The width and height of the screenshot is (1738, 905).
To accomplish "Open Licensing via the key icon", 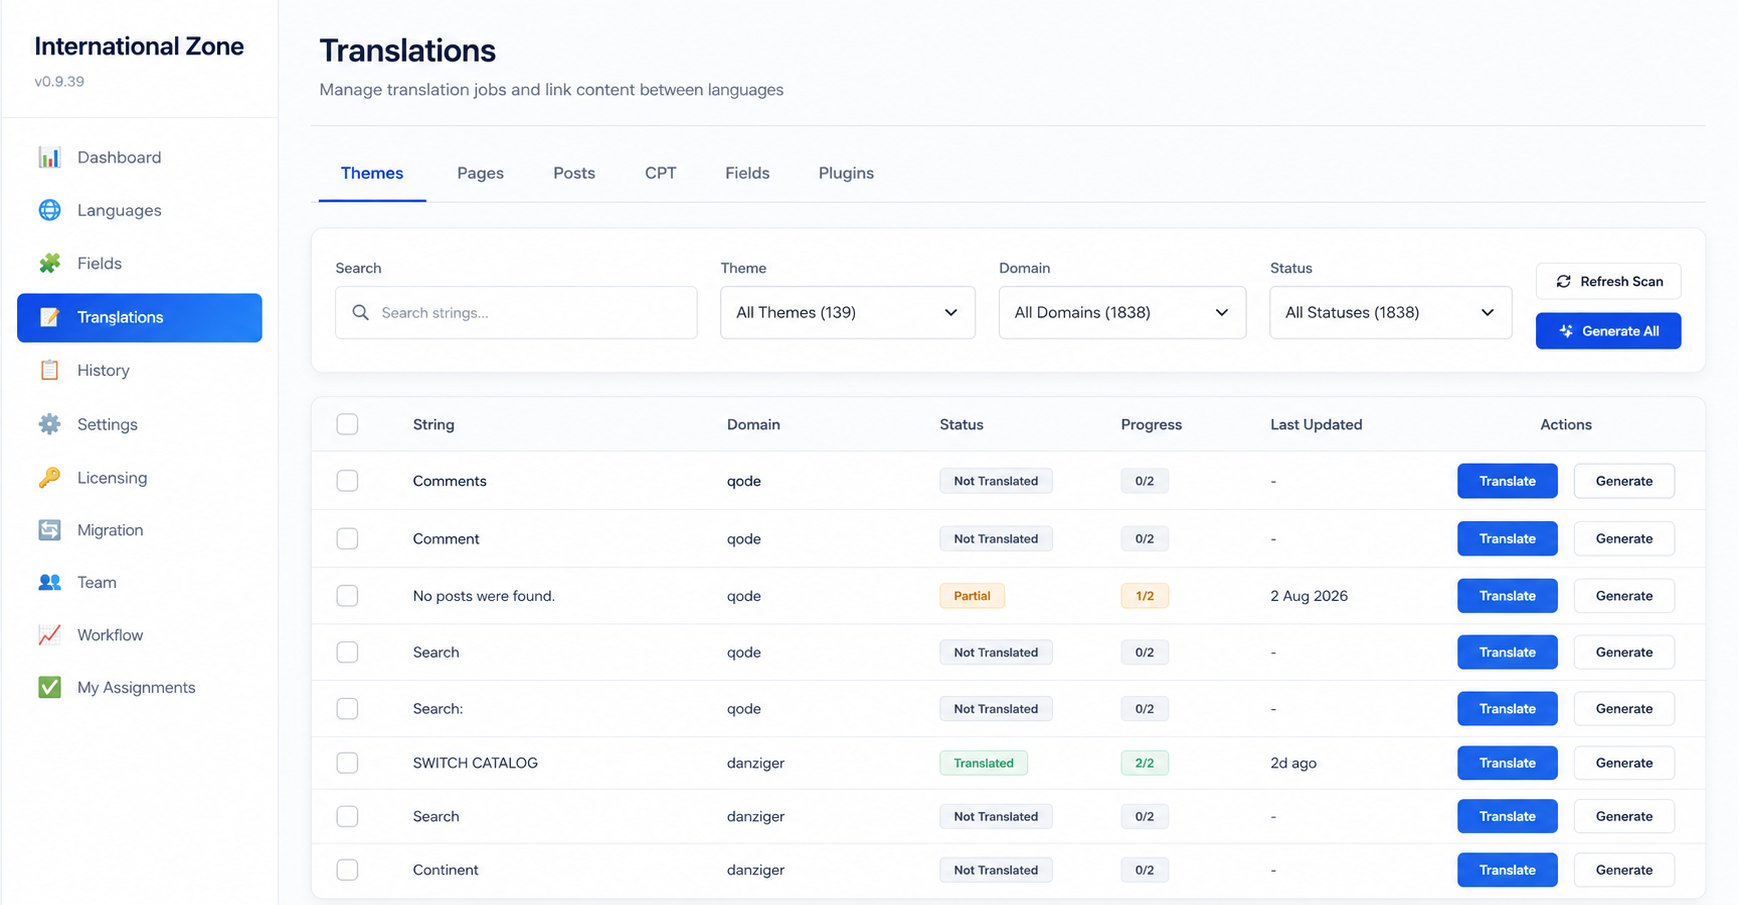I will point(49,477).
